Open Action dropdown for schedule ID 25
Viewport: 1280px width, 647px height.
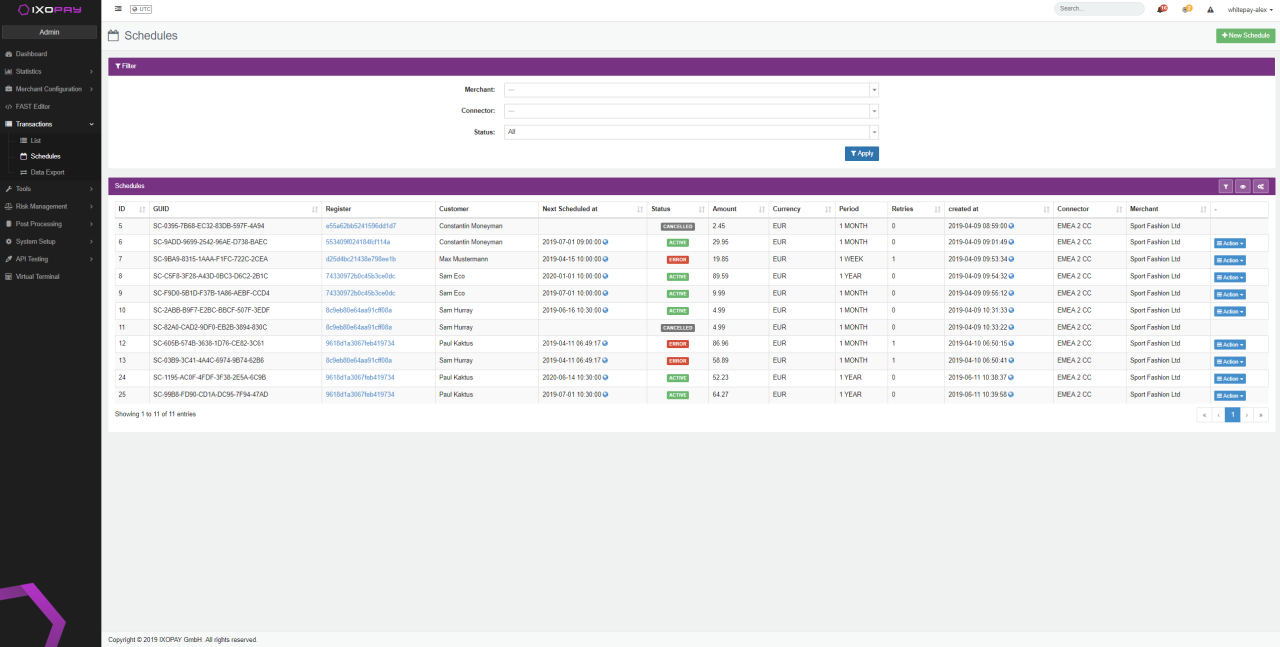[x=1230, y=395]
